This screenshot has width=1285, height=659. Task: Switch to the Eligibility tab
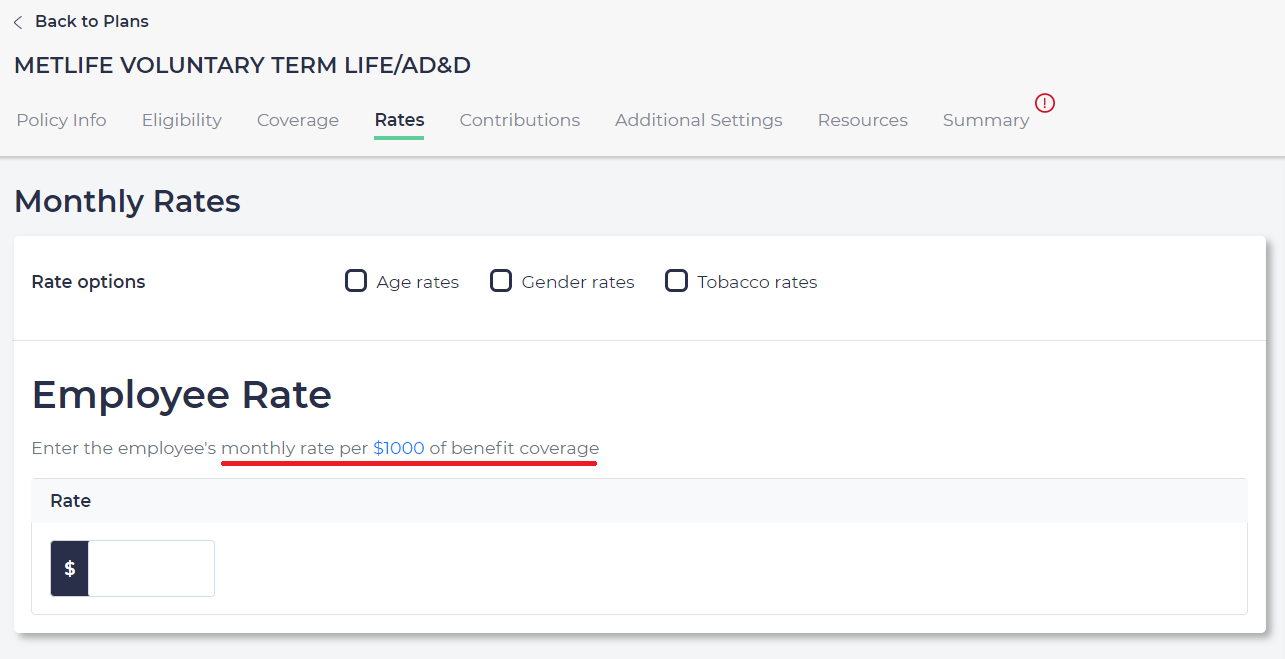[182, 120]
